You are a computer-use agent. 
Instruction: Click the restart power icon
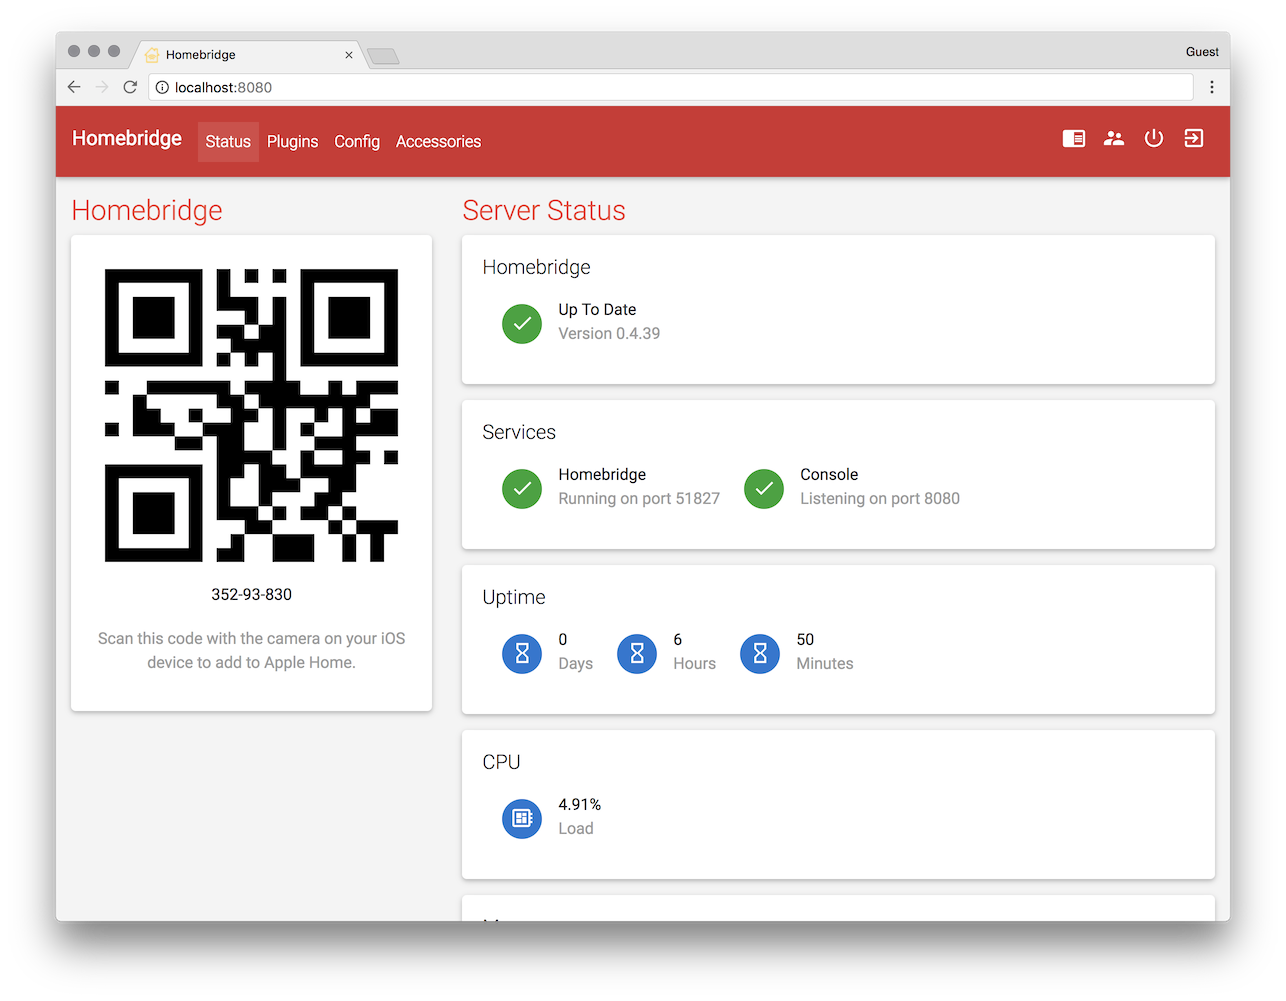pyautogui.click(x=1154, y=138)
